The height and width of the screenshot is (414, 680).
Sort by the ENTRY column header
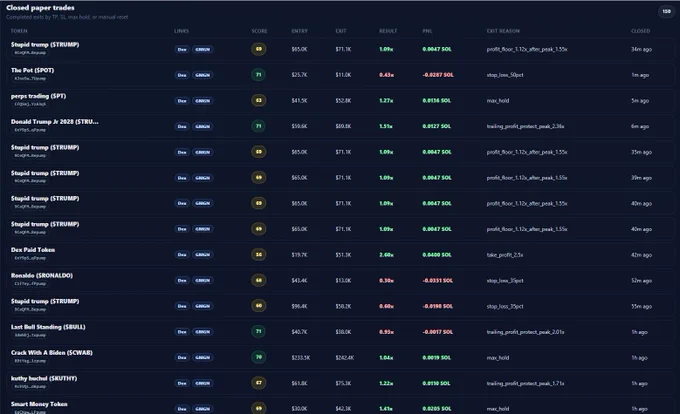click(x=299, y=31)
